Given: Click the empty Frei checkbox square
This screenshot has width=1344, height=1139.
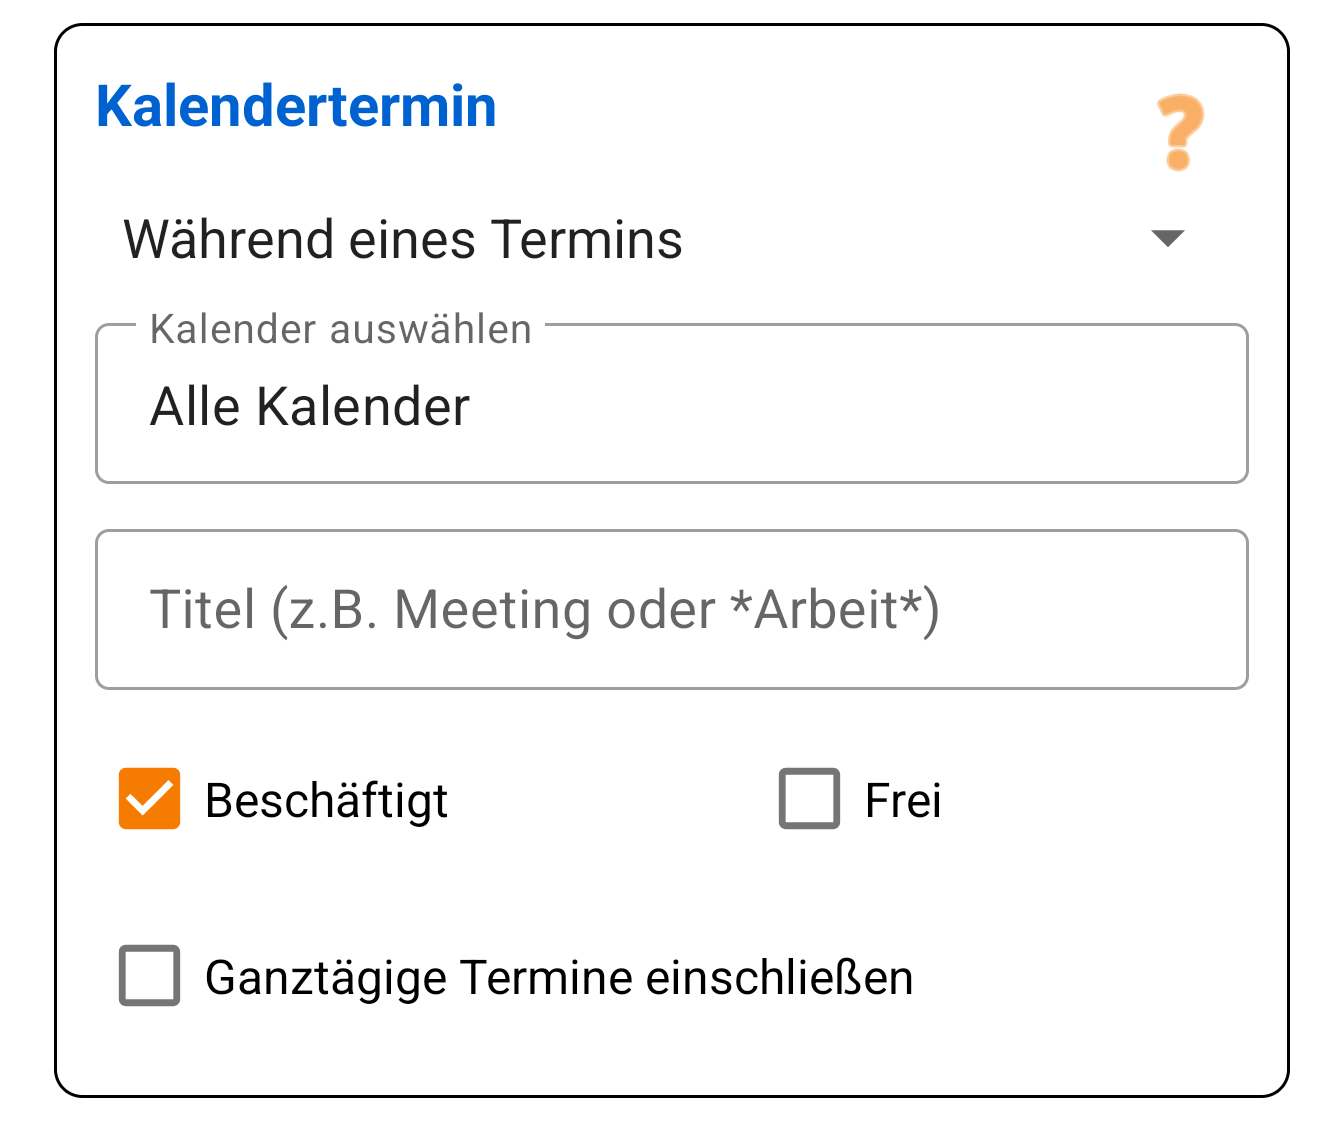Looking at the screenshot, I should click(810, 798).
